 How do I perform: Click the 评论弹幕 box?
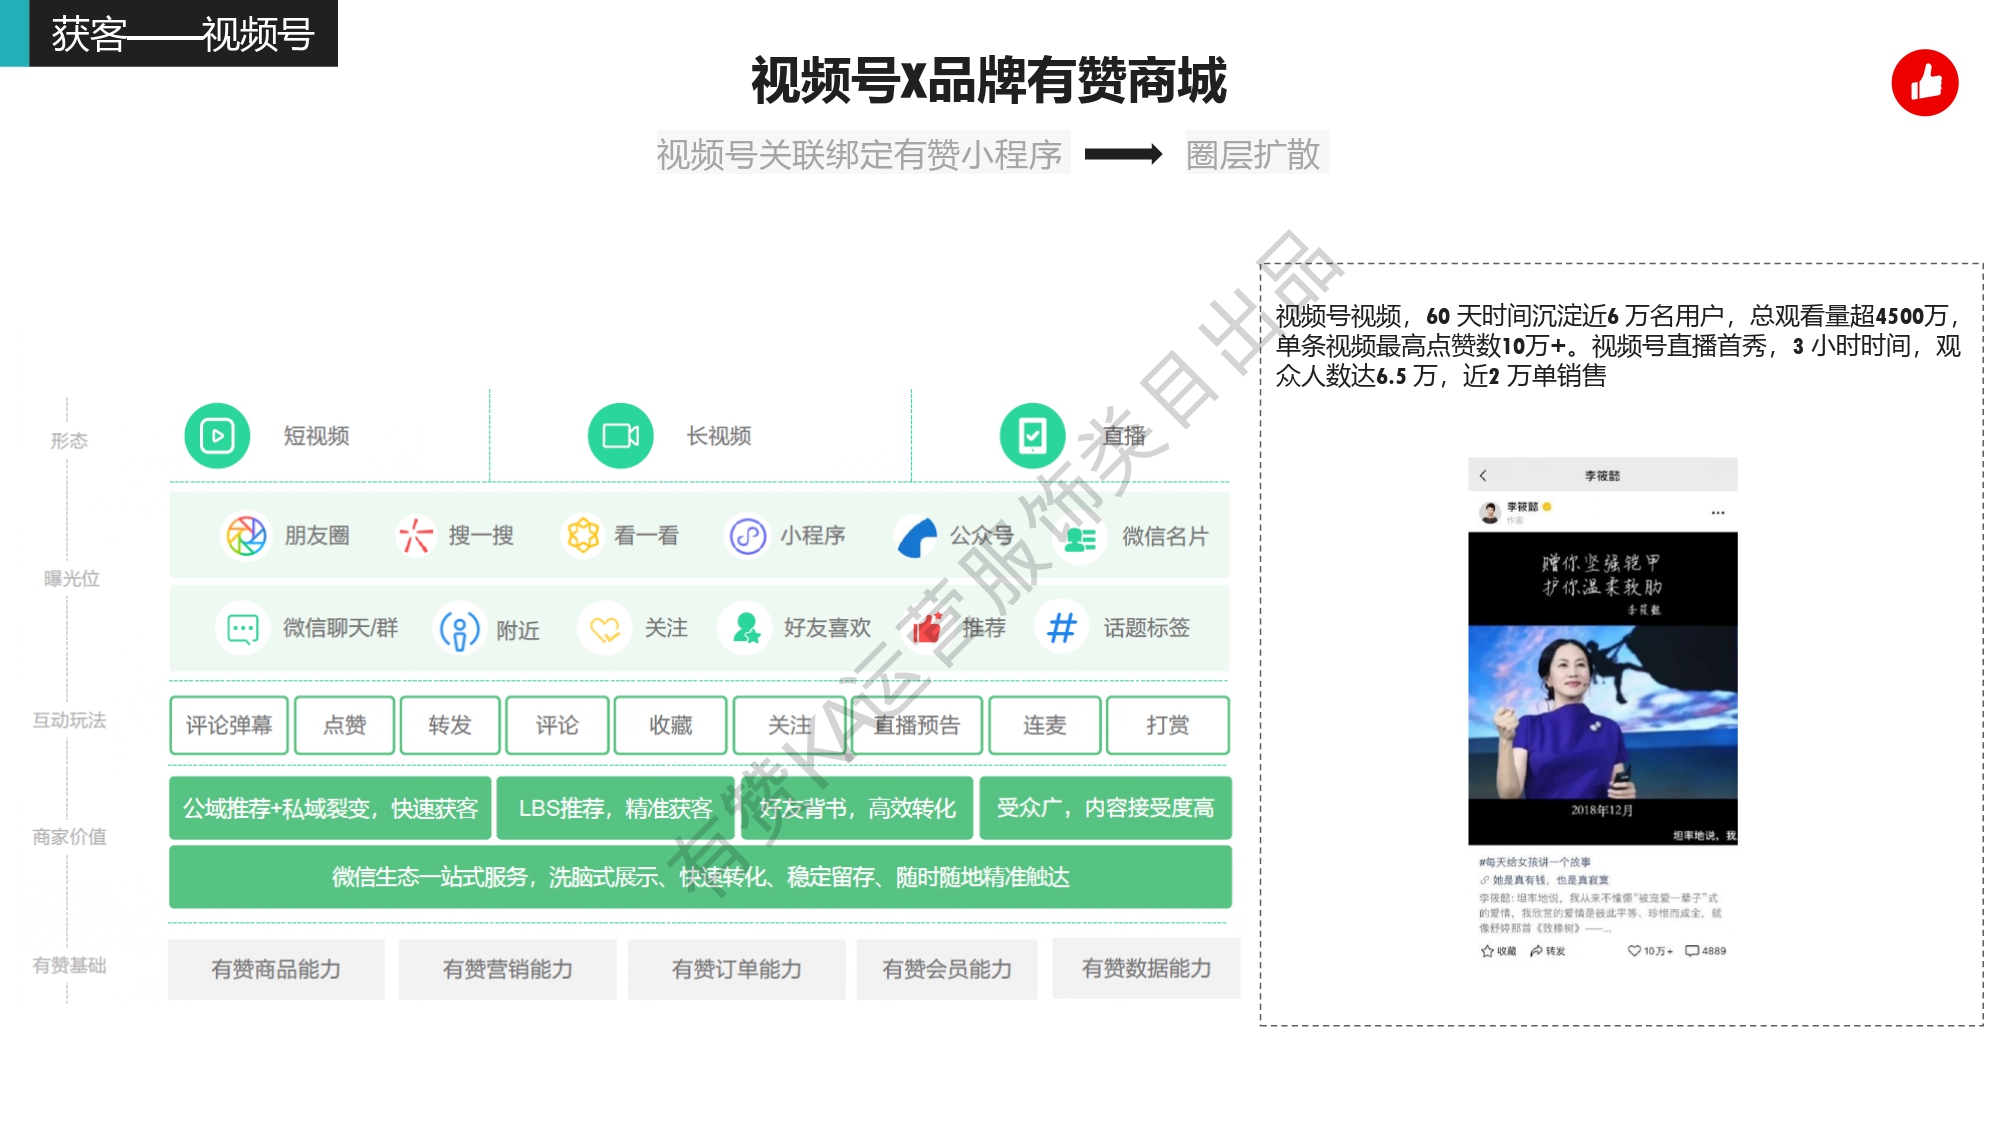[229, 725]
